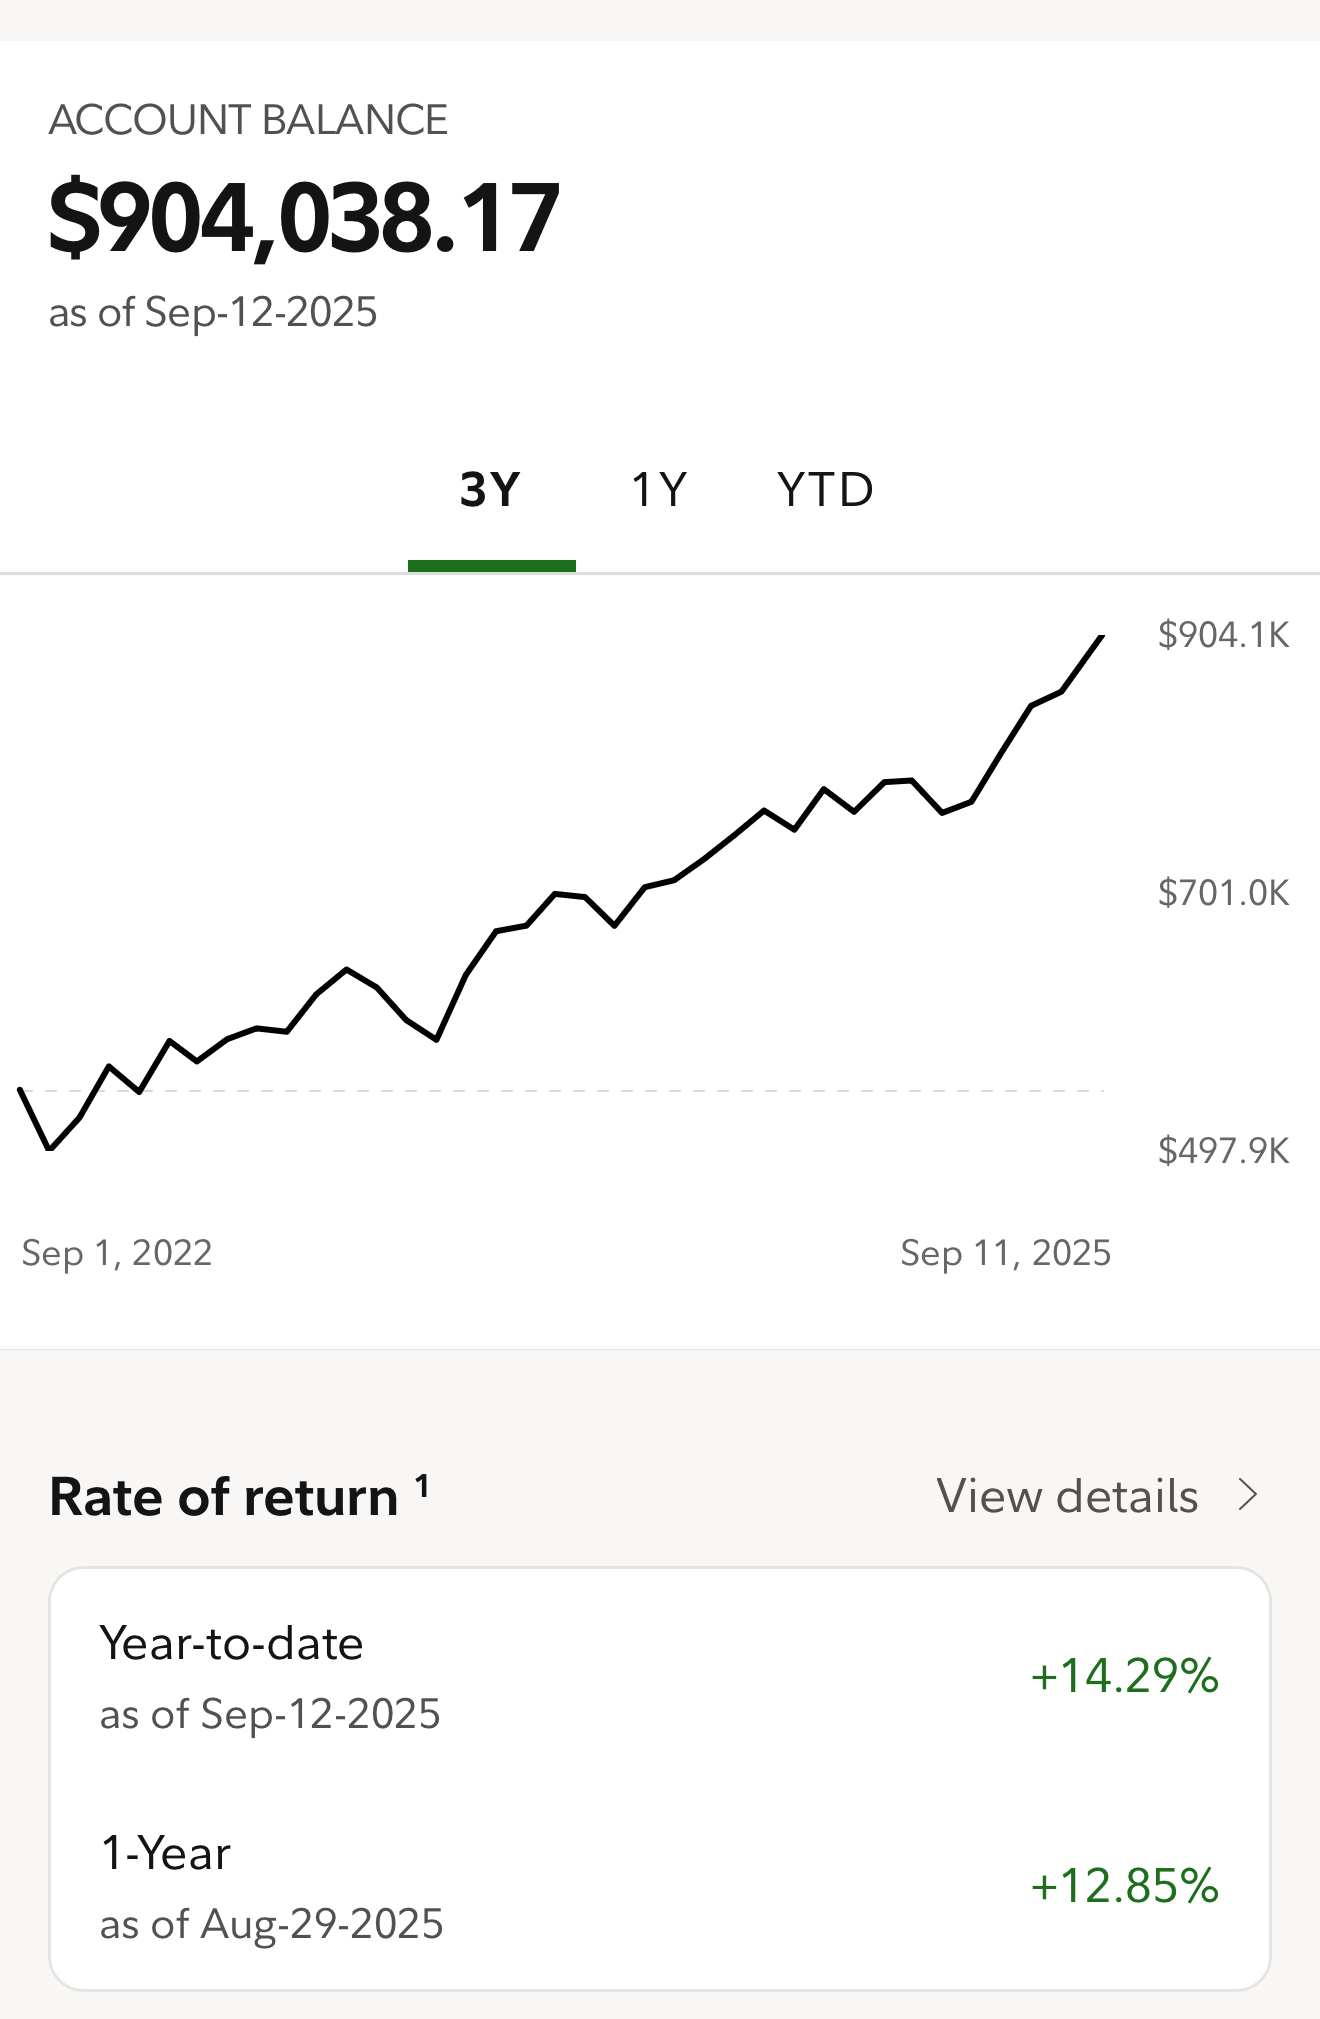The width and height of the screenshot is (1320, 2019).
Task: Show the YTD chart range
Action: pos(825,490)
